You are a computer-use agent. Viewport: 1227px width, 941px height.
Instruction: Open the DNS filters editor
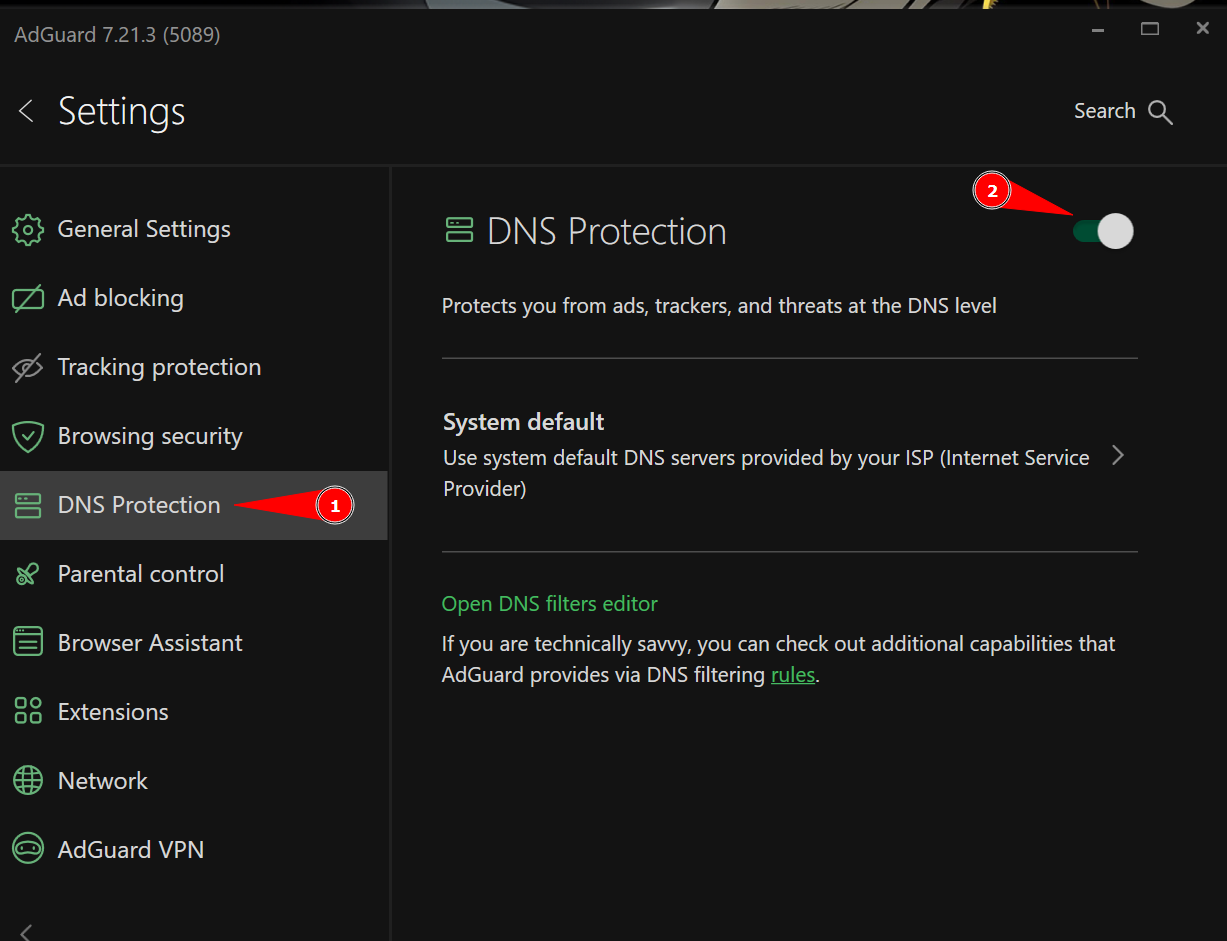pos(549,604)
